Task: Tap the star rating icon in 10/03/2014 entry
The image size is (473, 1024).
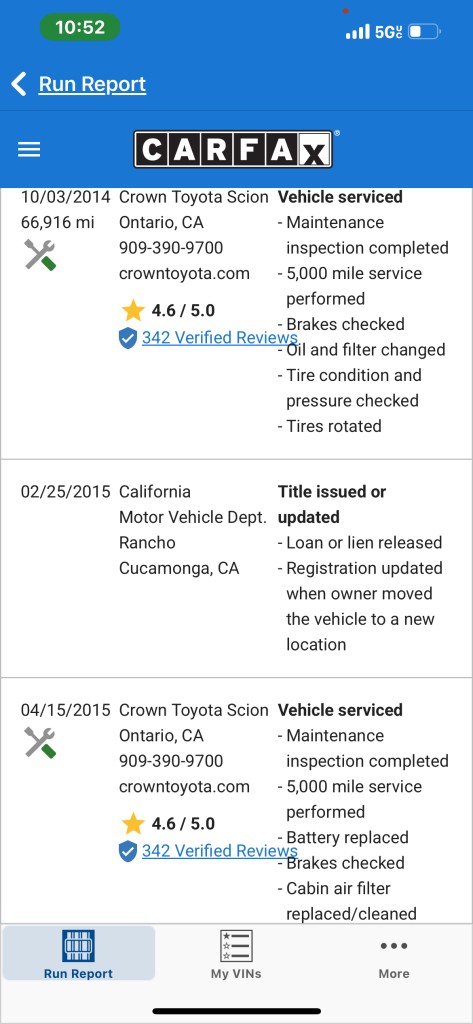Action: click(x=133, y=310)
